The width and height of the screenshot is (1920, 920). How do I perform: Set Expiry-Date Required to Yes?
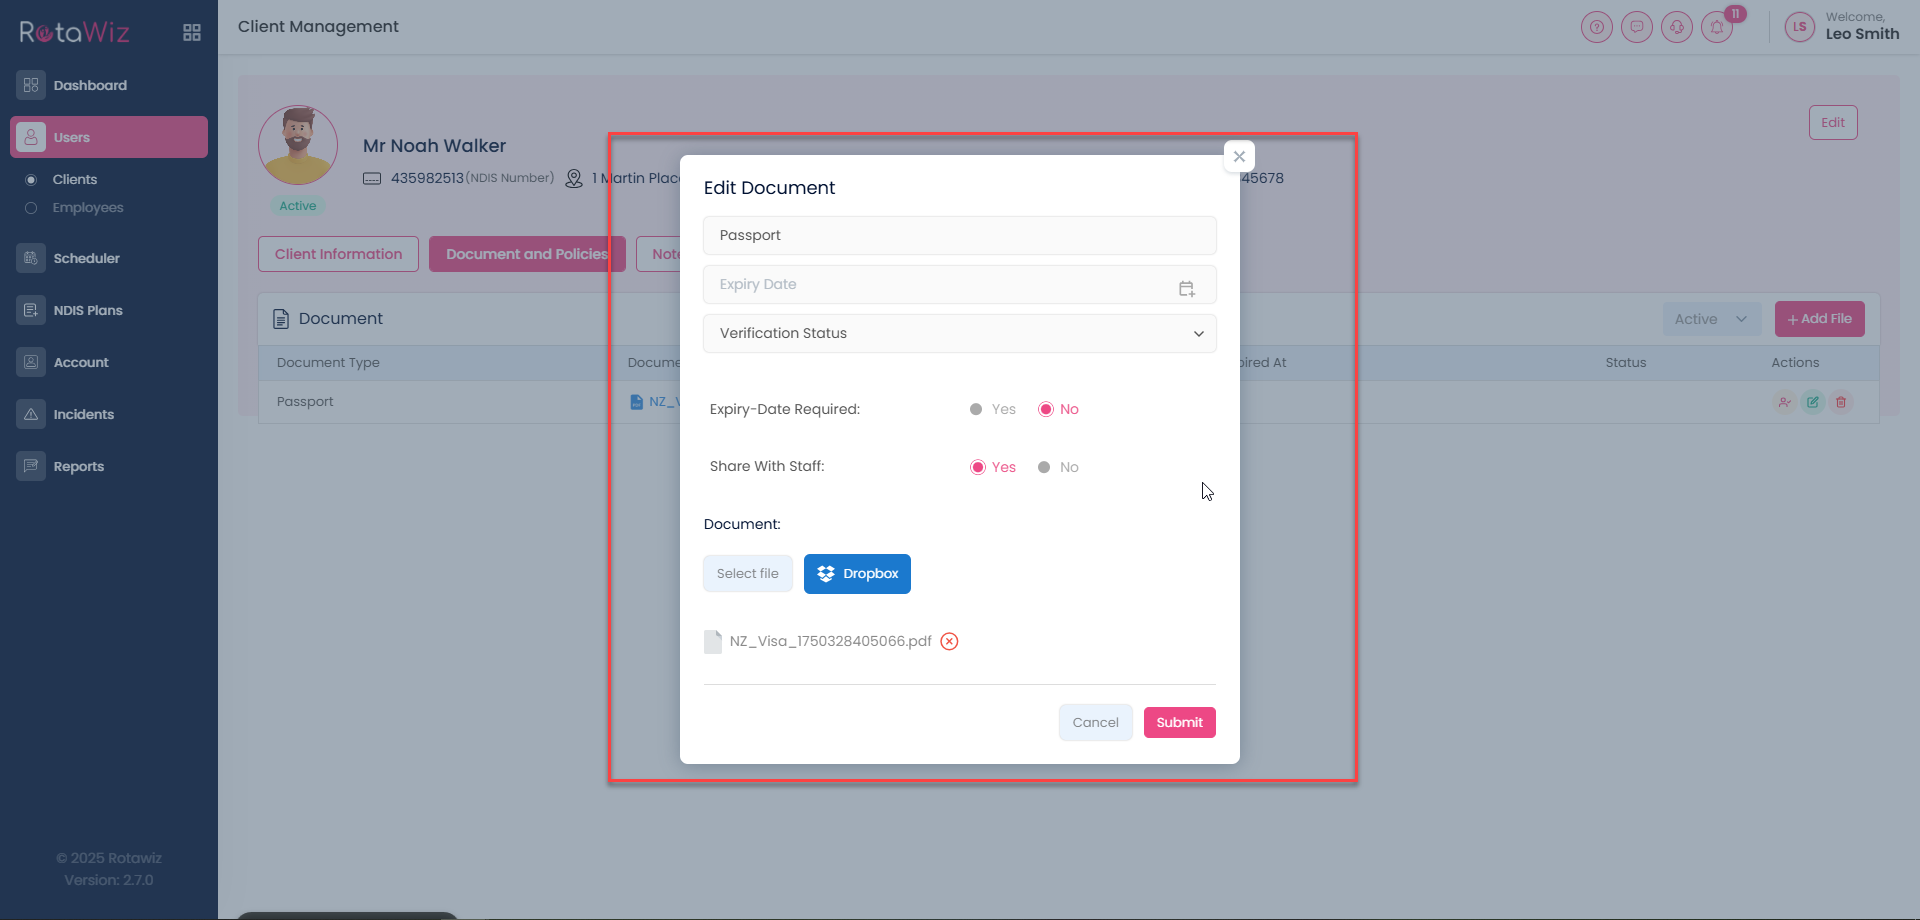[976, 409]
